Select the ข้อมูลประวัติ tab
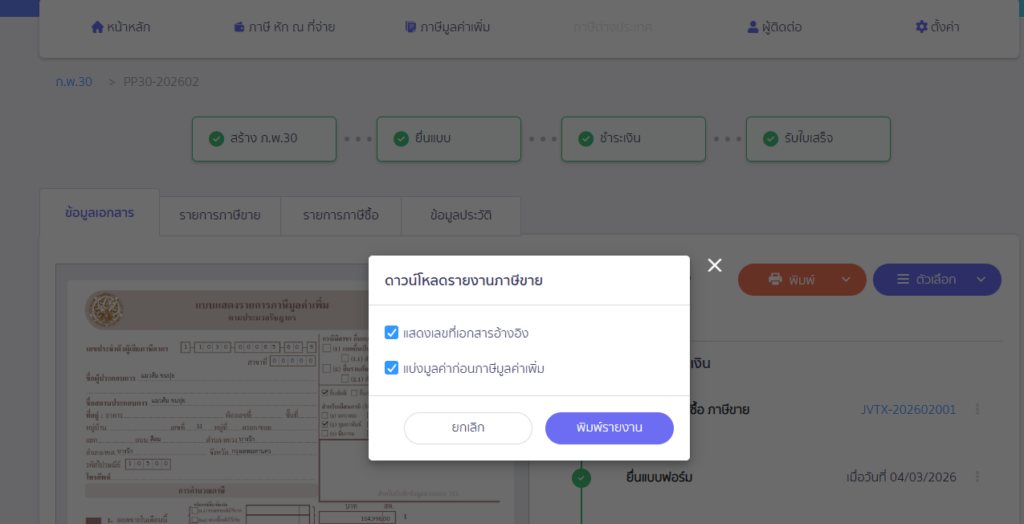This screenshot has width=1024, height=524. point(461,215)
